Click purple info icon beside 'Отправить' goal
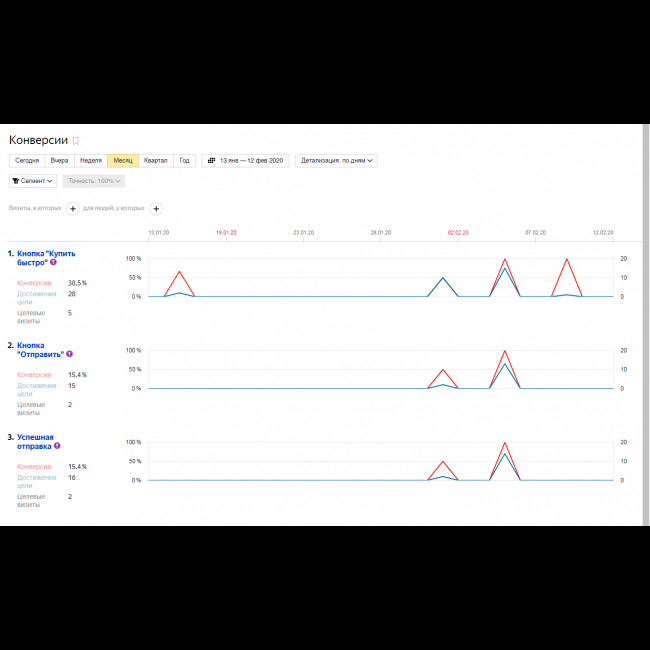The image size is (650, 650). pos(69,354)
